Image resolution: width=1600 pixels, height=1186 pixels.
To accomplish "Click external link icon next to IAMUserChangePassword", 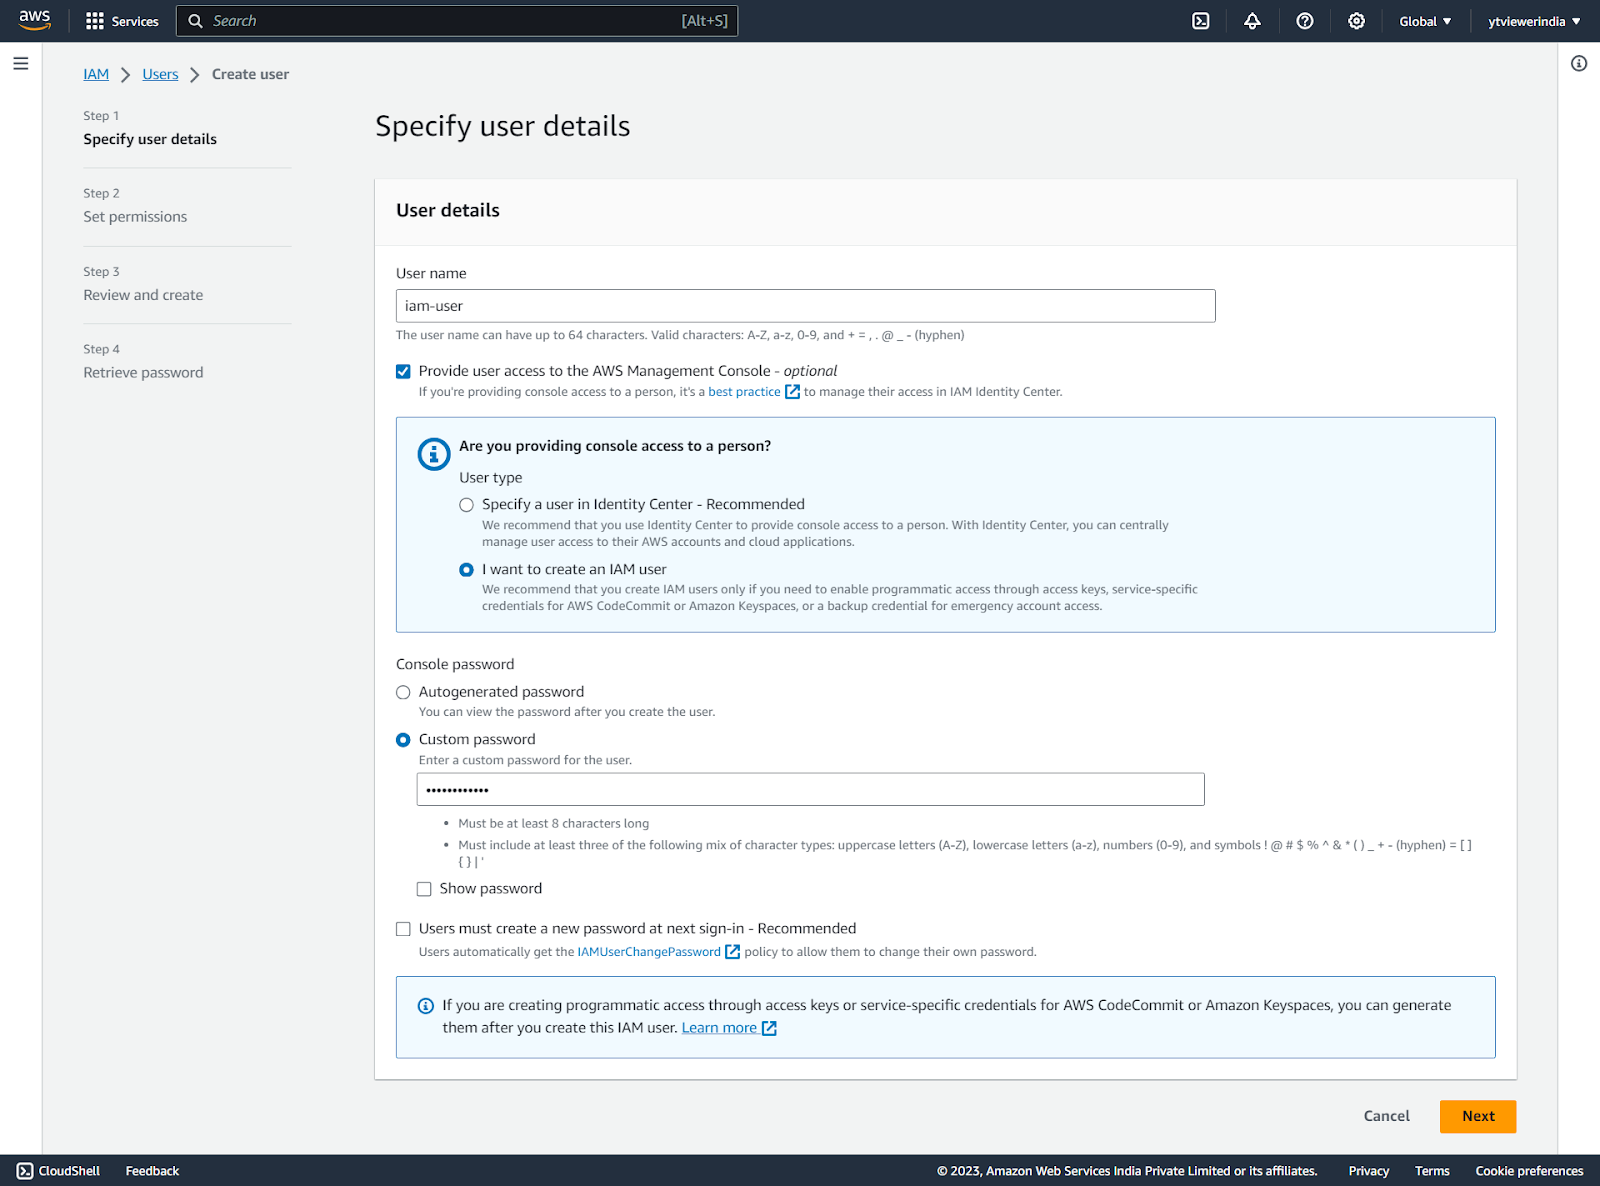I will 732,952.
